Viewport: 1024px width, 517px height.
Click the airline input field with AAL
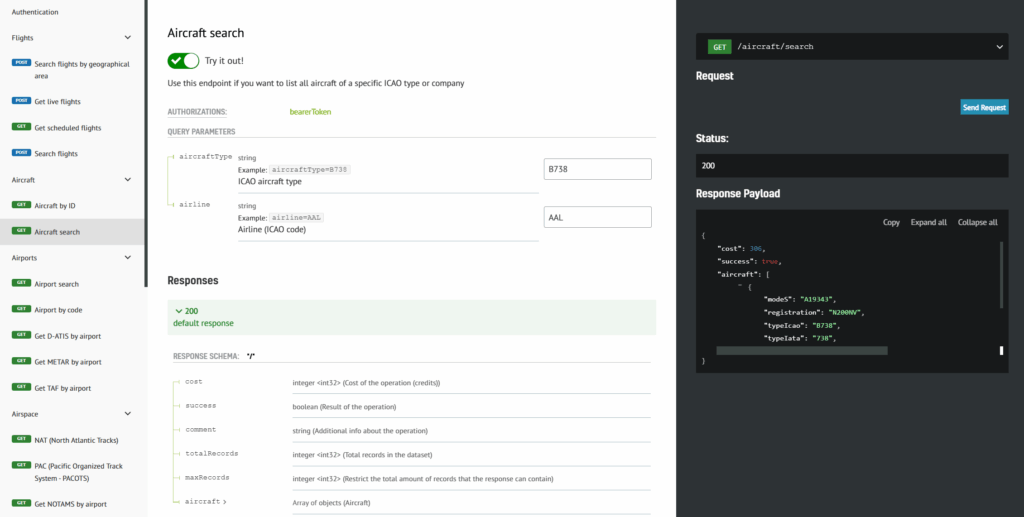click(x=598, y=217)
